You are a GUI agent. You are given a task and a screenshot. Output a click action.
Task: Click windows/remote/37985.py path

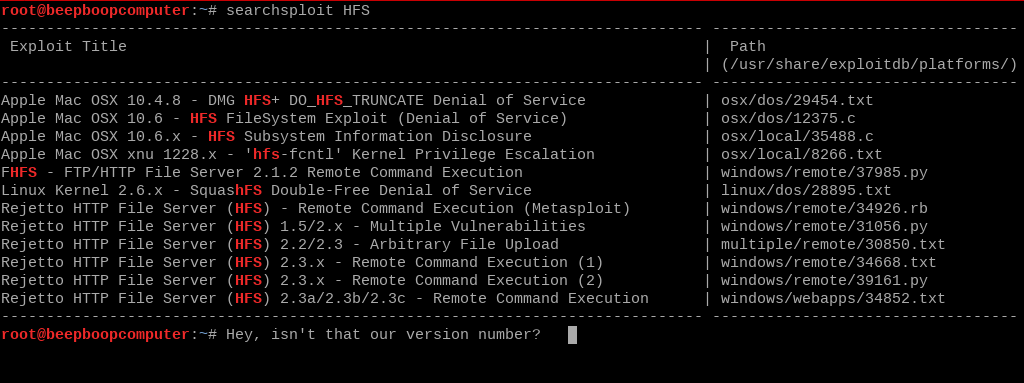[824, 173]
